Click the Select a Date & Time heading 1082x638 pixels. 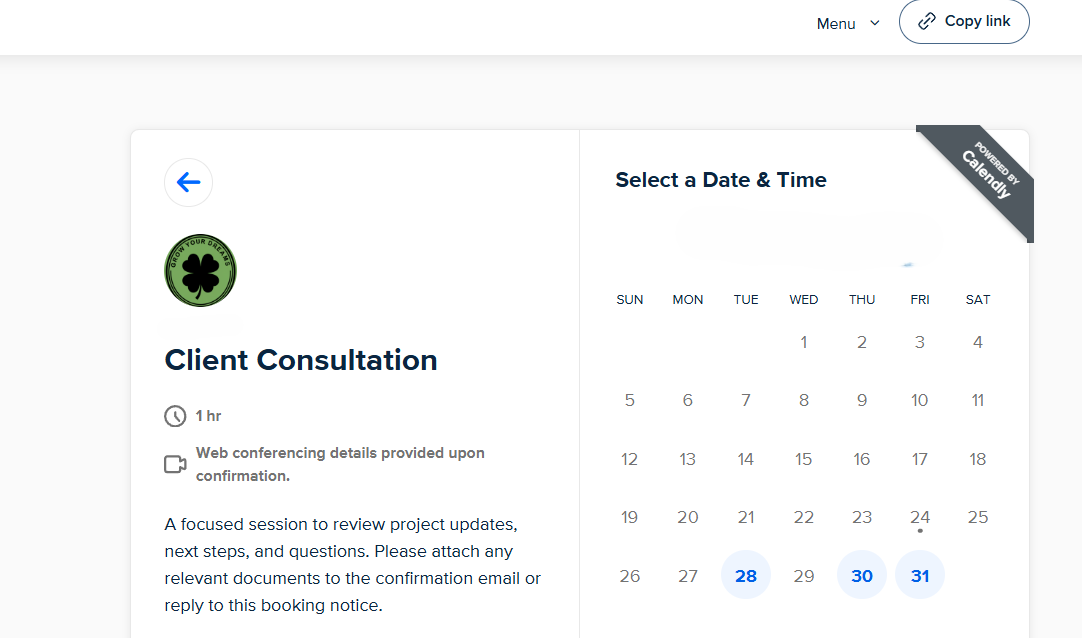(x=721, y=180)
